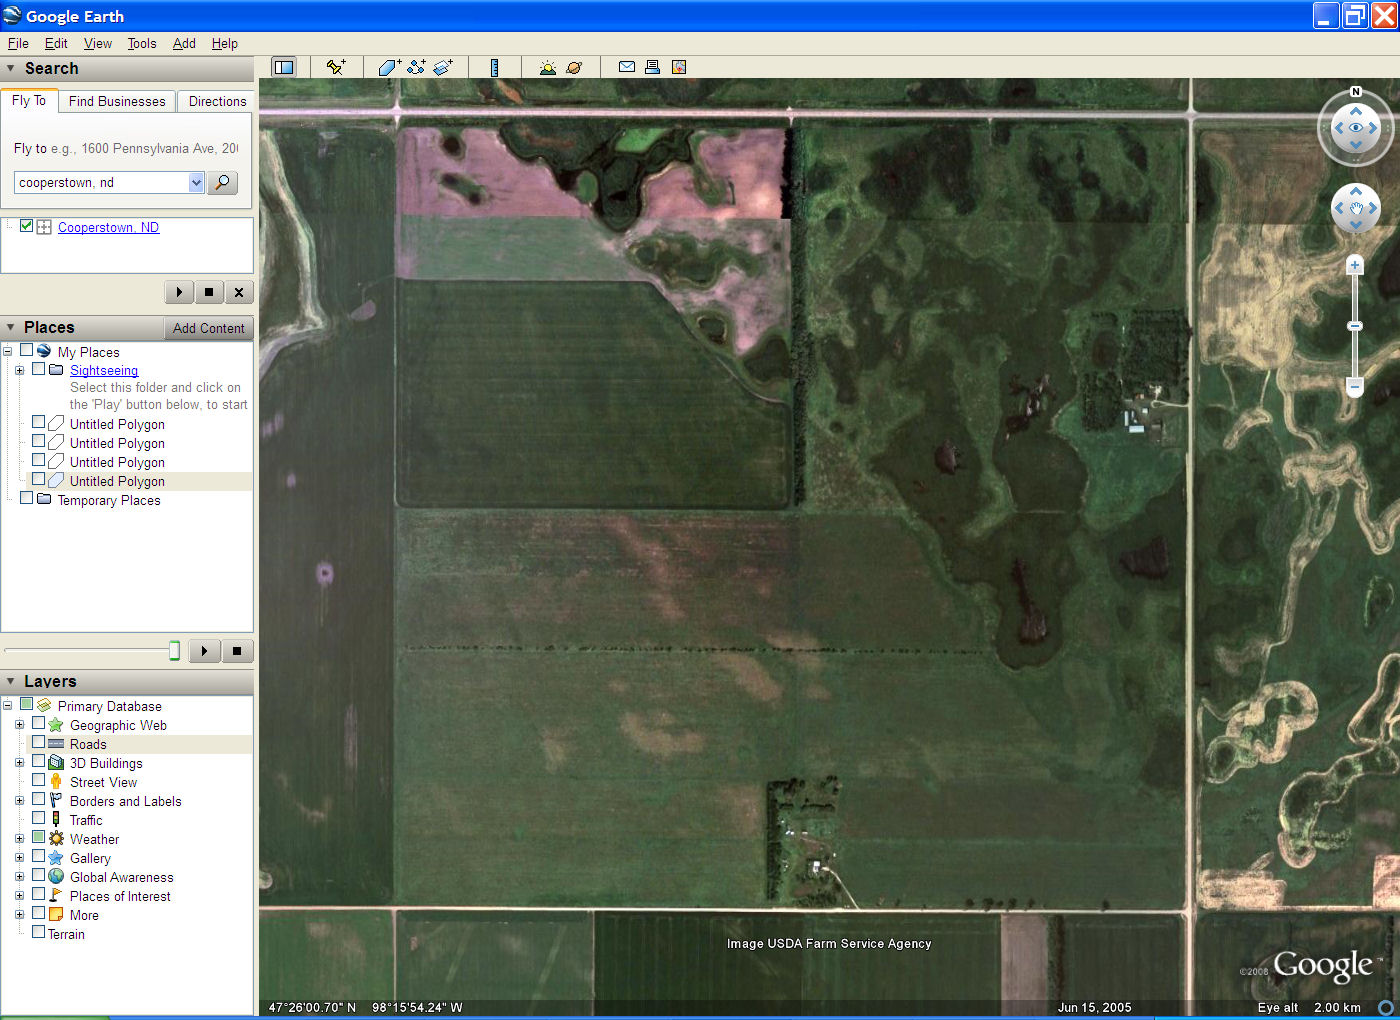
Task: Click the Places transparency slider handle
Action: [x=174, y=651]
